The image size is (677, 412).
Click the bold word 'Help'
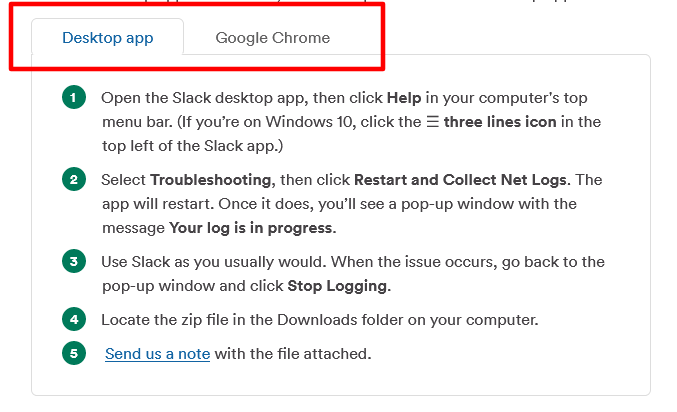[x=404, y=98]
